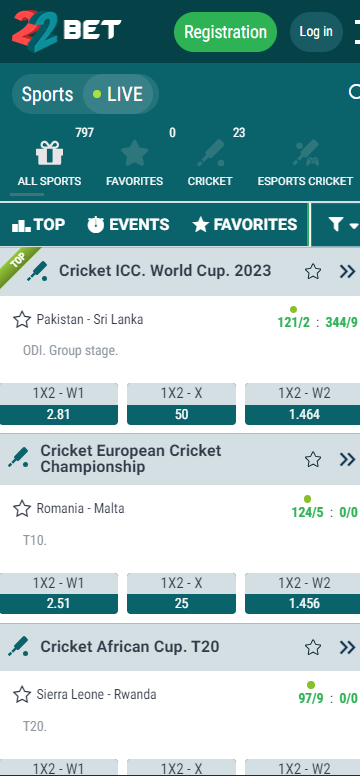Screen dimensions: 360x776
Task: Click cricket icon beside European Cricket Championship
Action: pyautogui.click(x=18, y=458)
